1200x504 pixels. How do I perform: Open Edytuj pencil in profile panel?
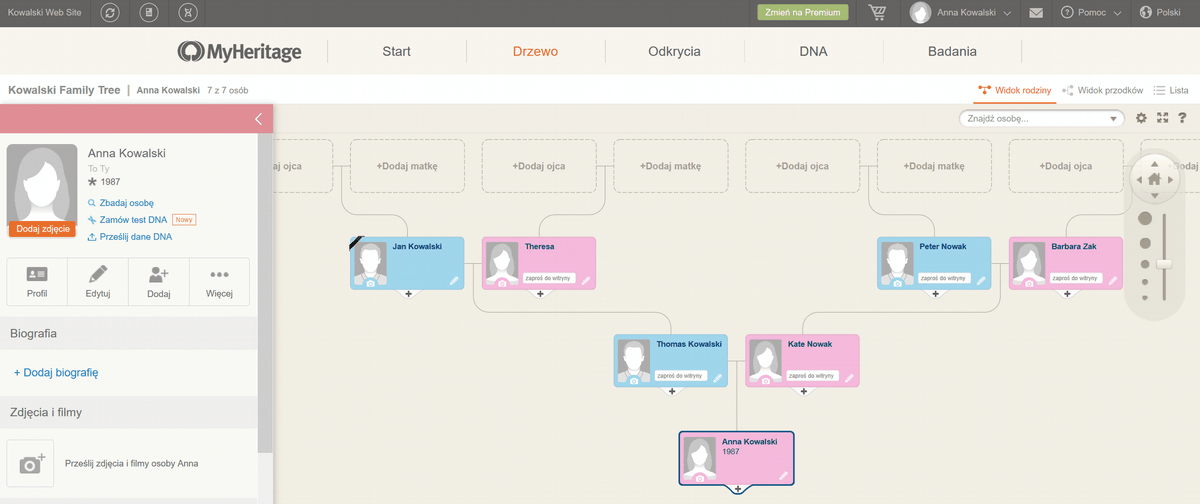[x=98, y=281]
